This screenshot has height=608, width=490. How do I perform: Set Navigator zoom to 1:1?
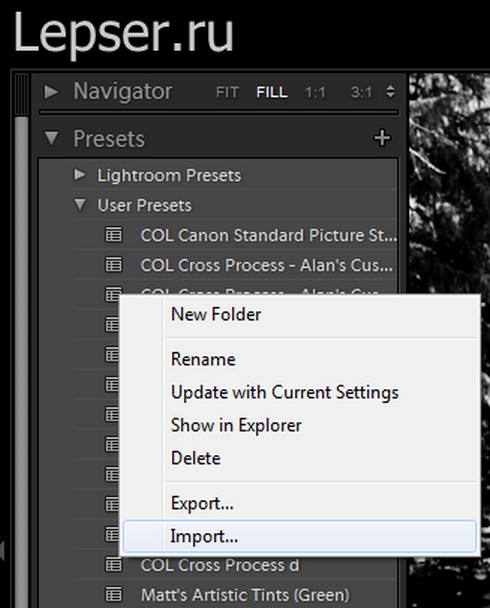pos(315,93)
